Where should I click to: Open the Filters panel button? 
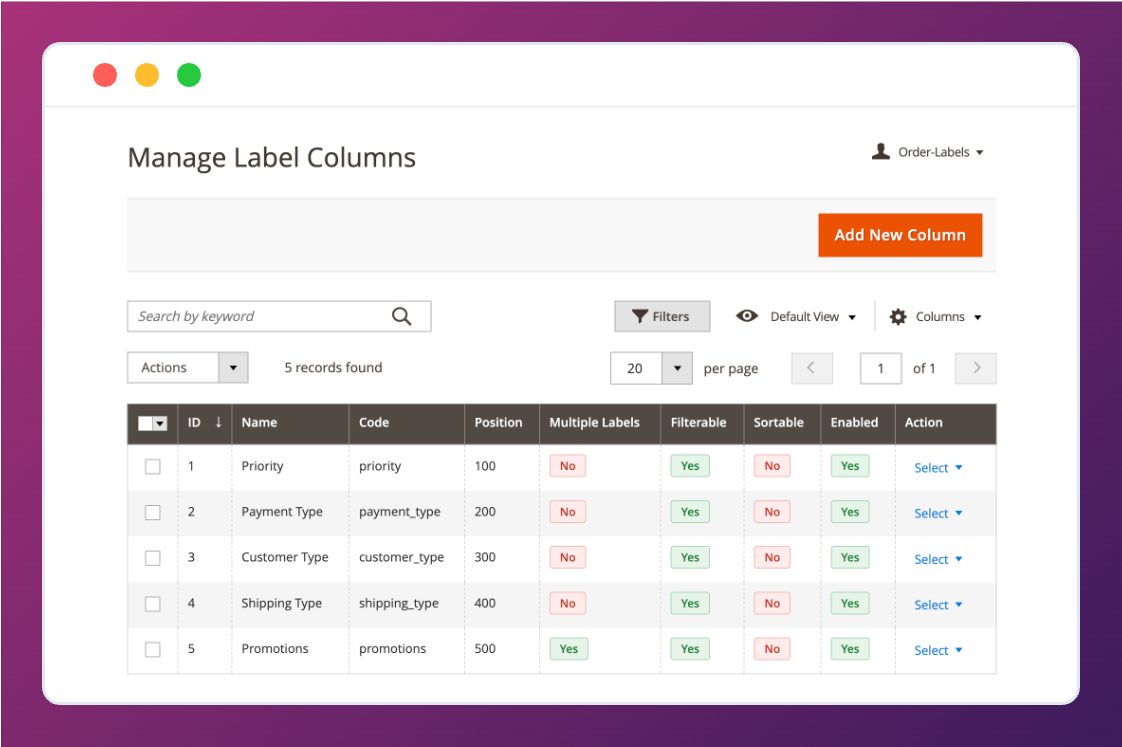662,316
